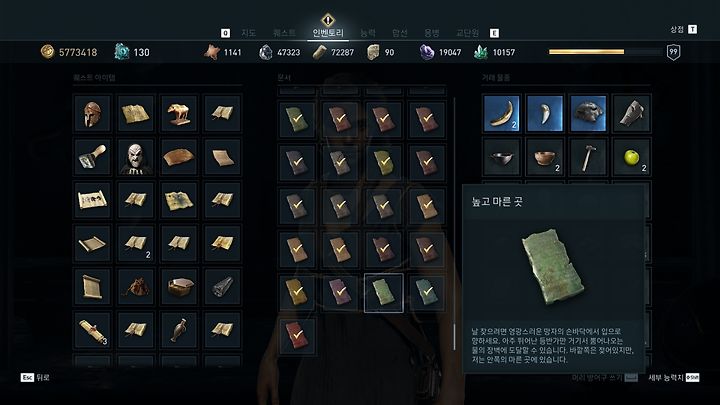Select the hammer in trade goods

point(588,158)
